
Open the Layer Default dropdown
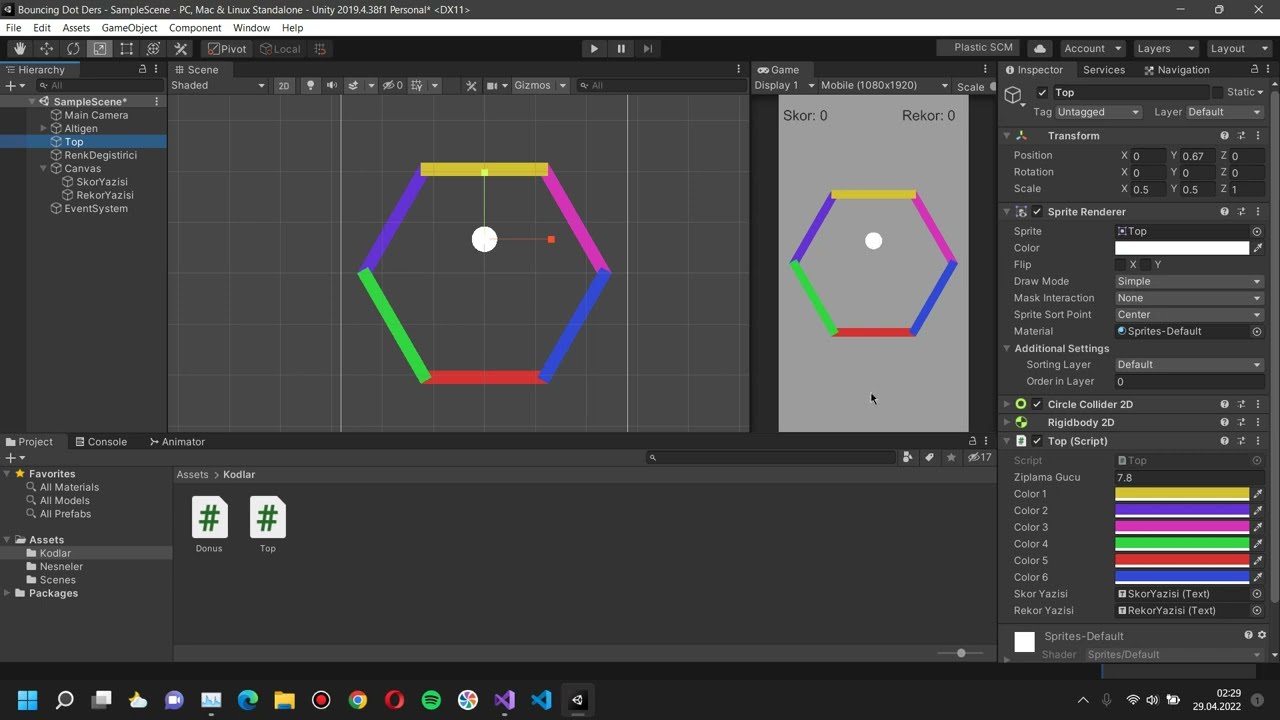pyautogui.click(x=1223, y=112)
